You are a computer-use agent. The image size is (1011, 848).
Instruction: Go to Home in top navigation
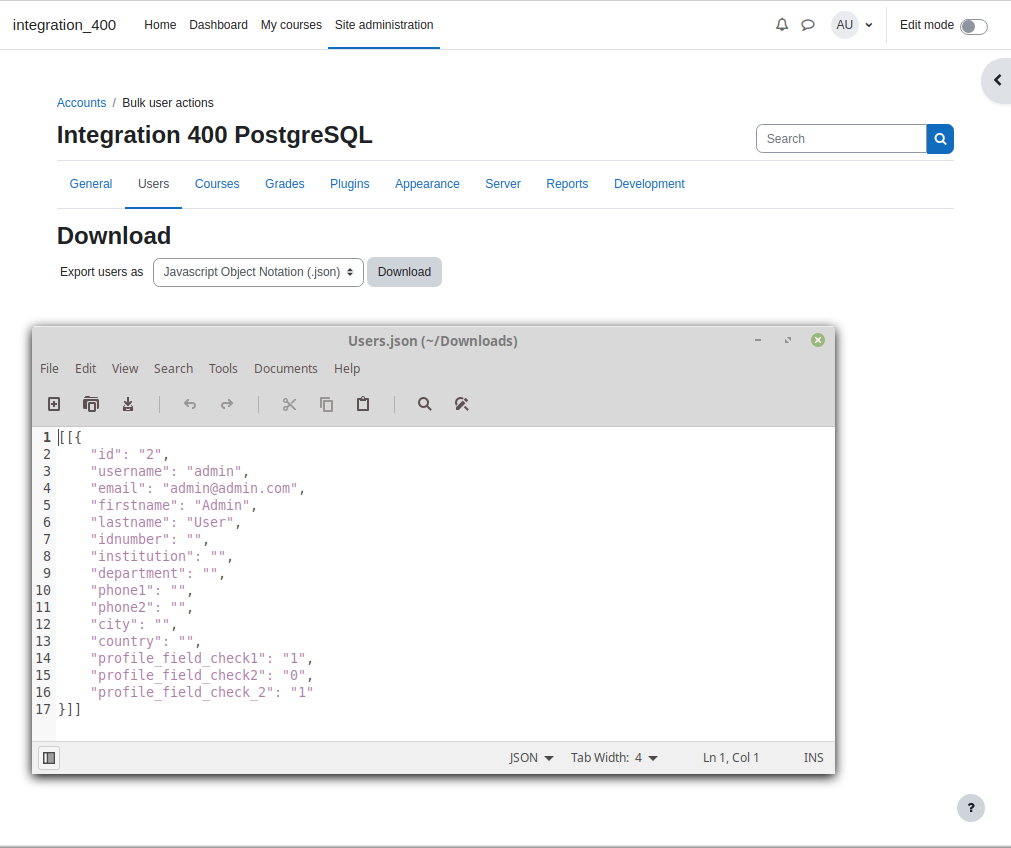coord(160,25)
